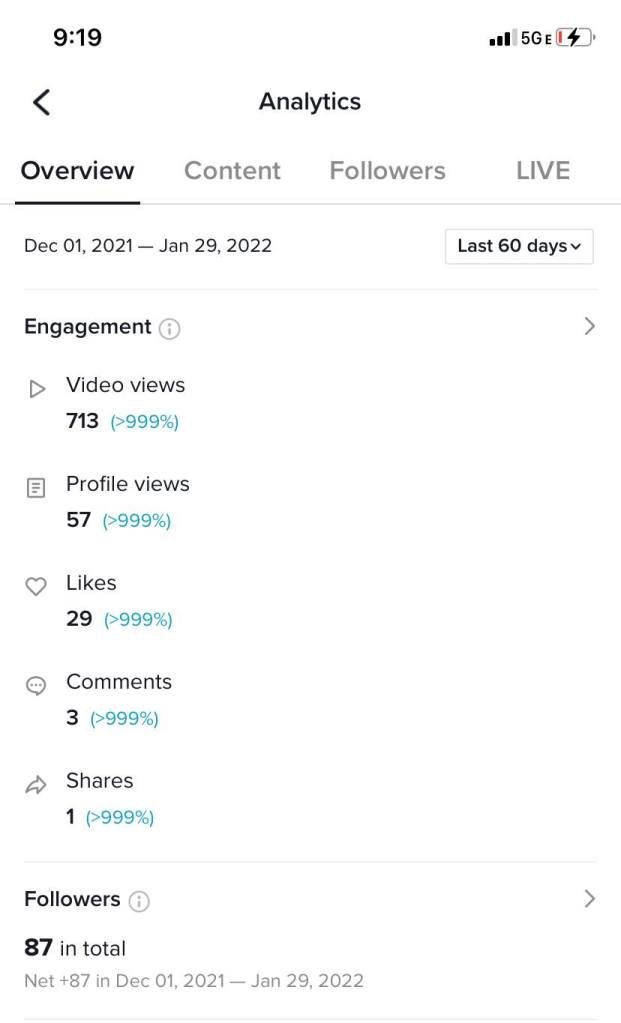The width and height of the screenshot is (621, 1023).
Task: Tap the Video views play icon
Action: click(x=37, y=389)
